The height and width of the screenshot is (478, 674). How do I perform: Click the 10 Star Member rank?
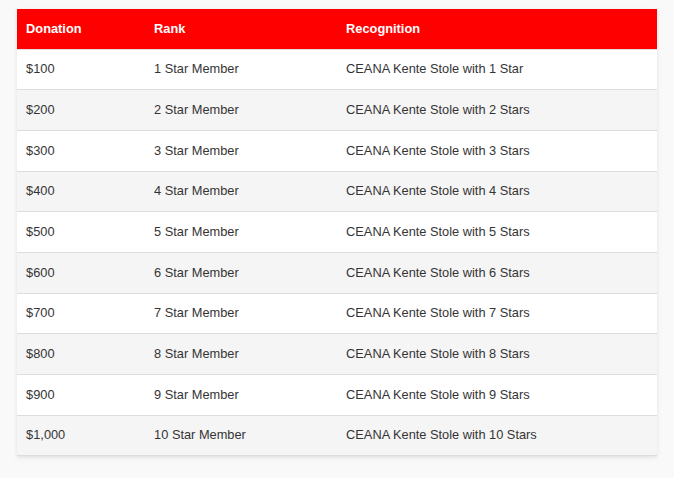click(199, 435)
